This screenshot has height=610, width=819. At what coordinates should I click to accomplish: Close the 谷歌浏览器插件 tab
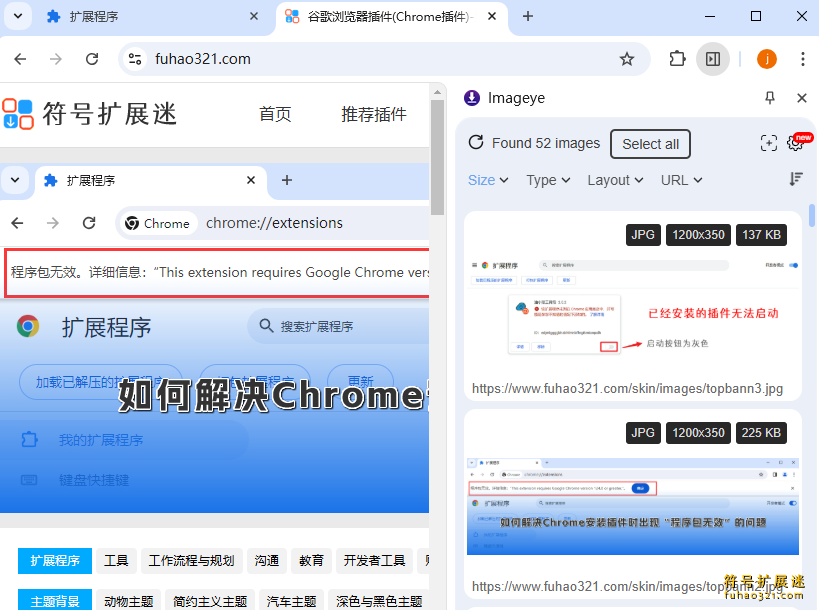click(492, 16)
